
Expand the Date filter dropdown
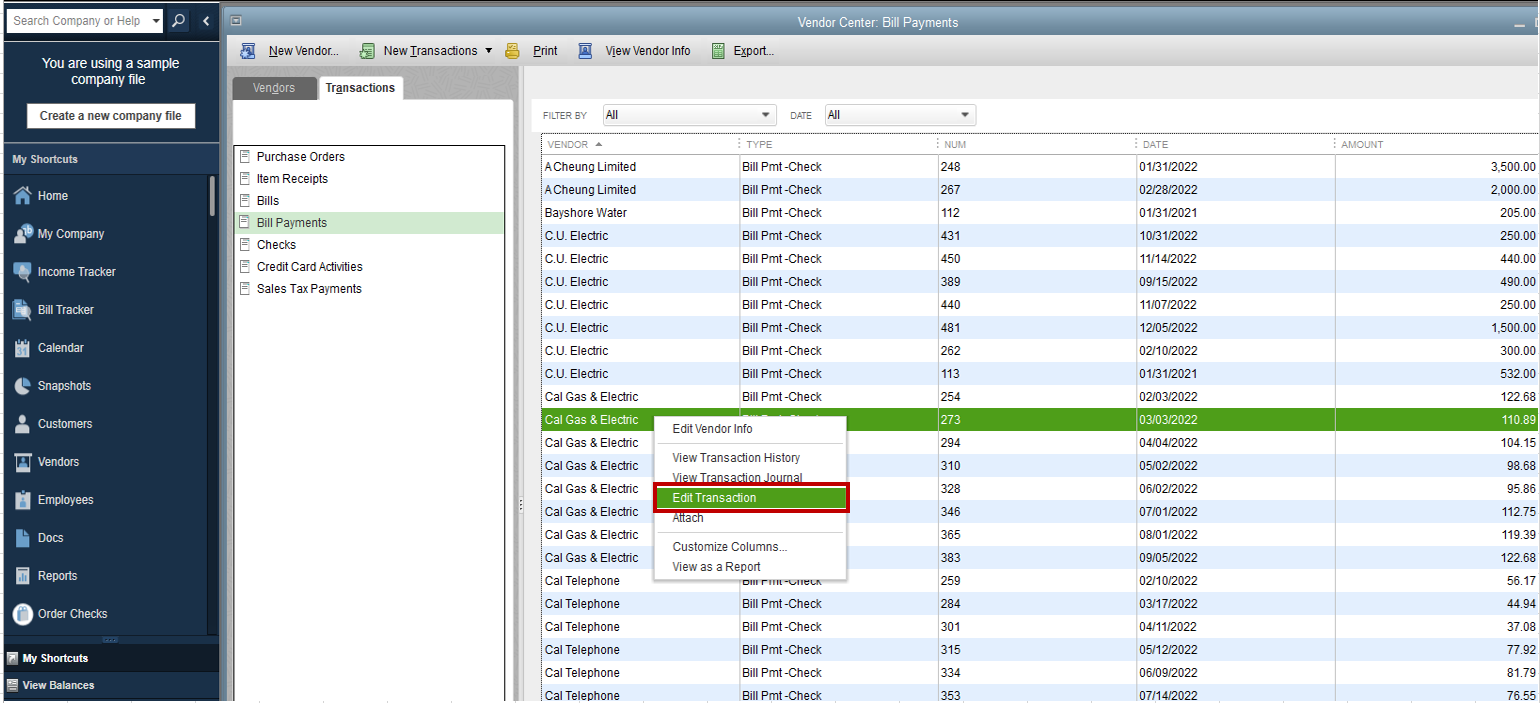point(965,115)
